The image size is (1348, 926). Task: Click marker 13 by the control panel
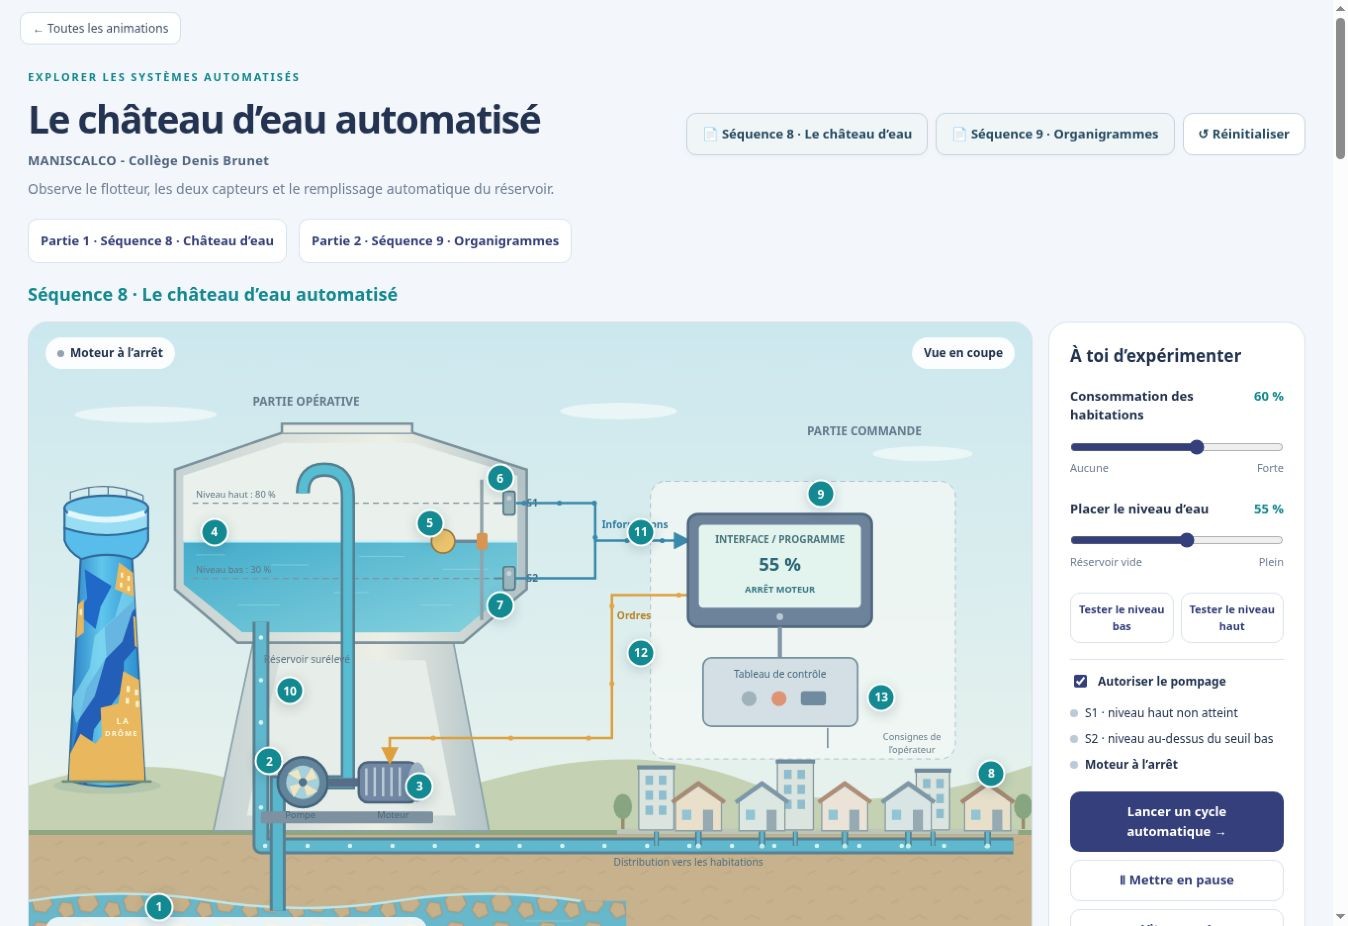pos(881,697)
